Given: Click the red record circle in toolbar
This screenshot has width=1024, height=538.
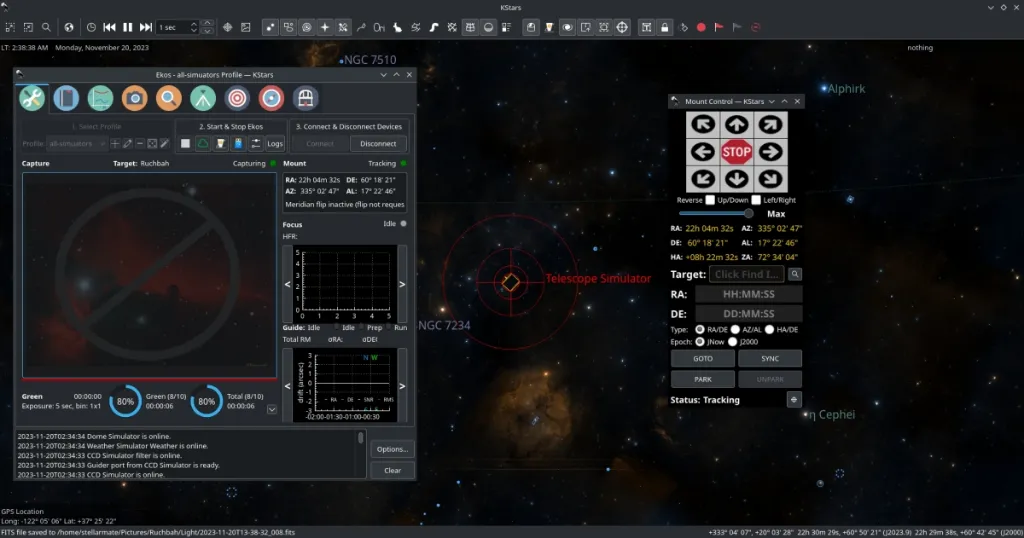Looking at the screenshot, I should (701, 27).
